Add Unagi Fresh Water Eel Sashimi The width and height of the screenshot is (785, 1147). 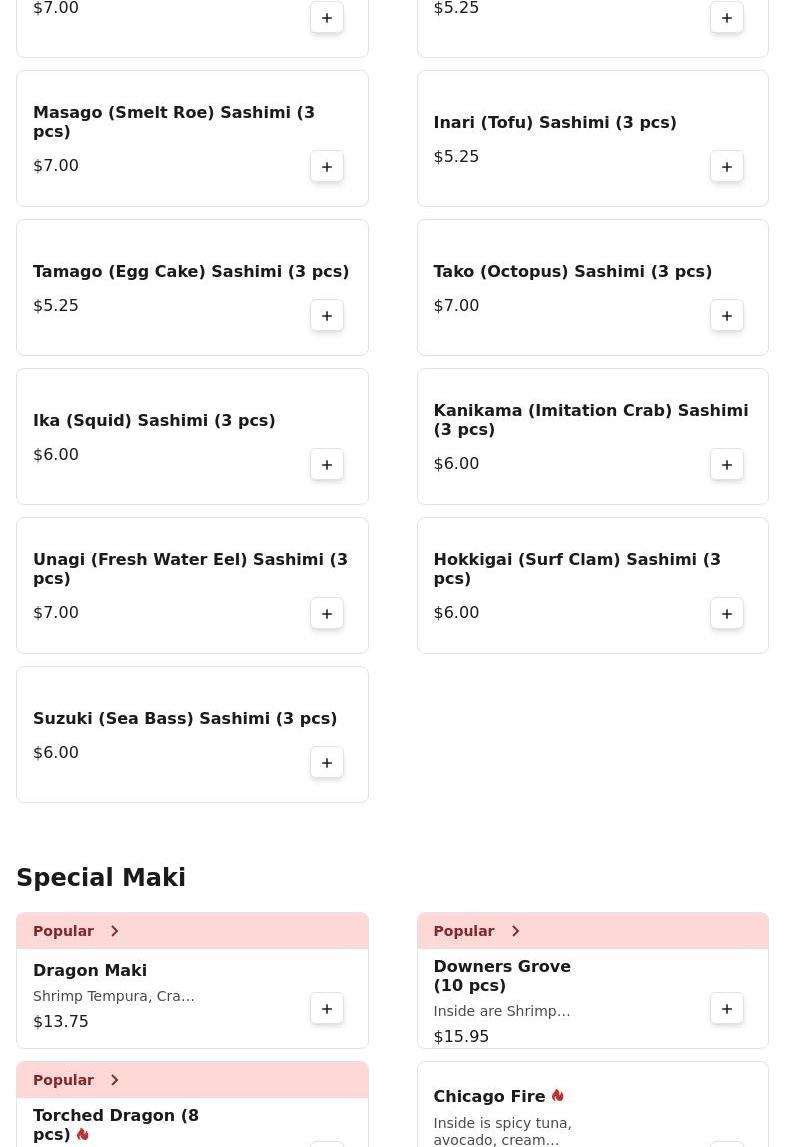327,614
